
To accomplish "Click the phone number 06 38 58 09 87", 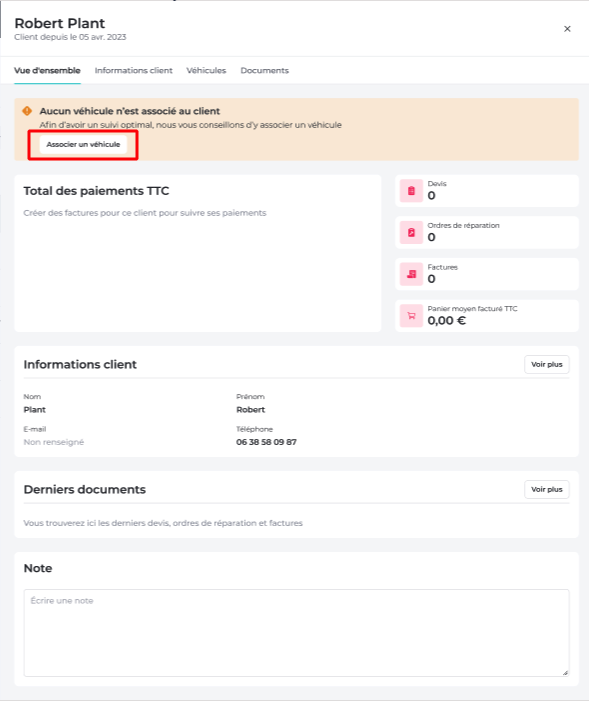I will click(266, 442).
